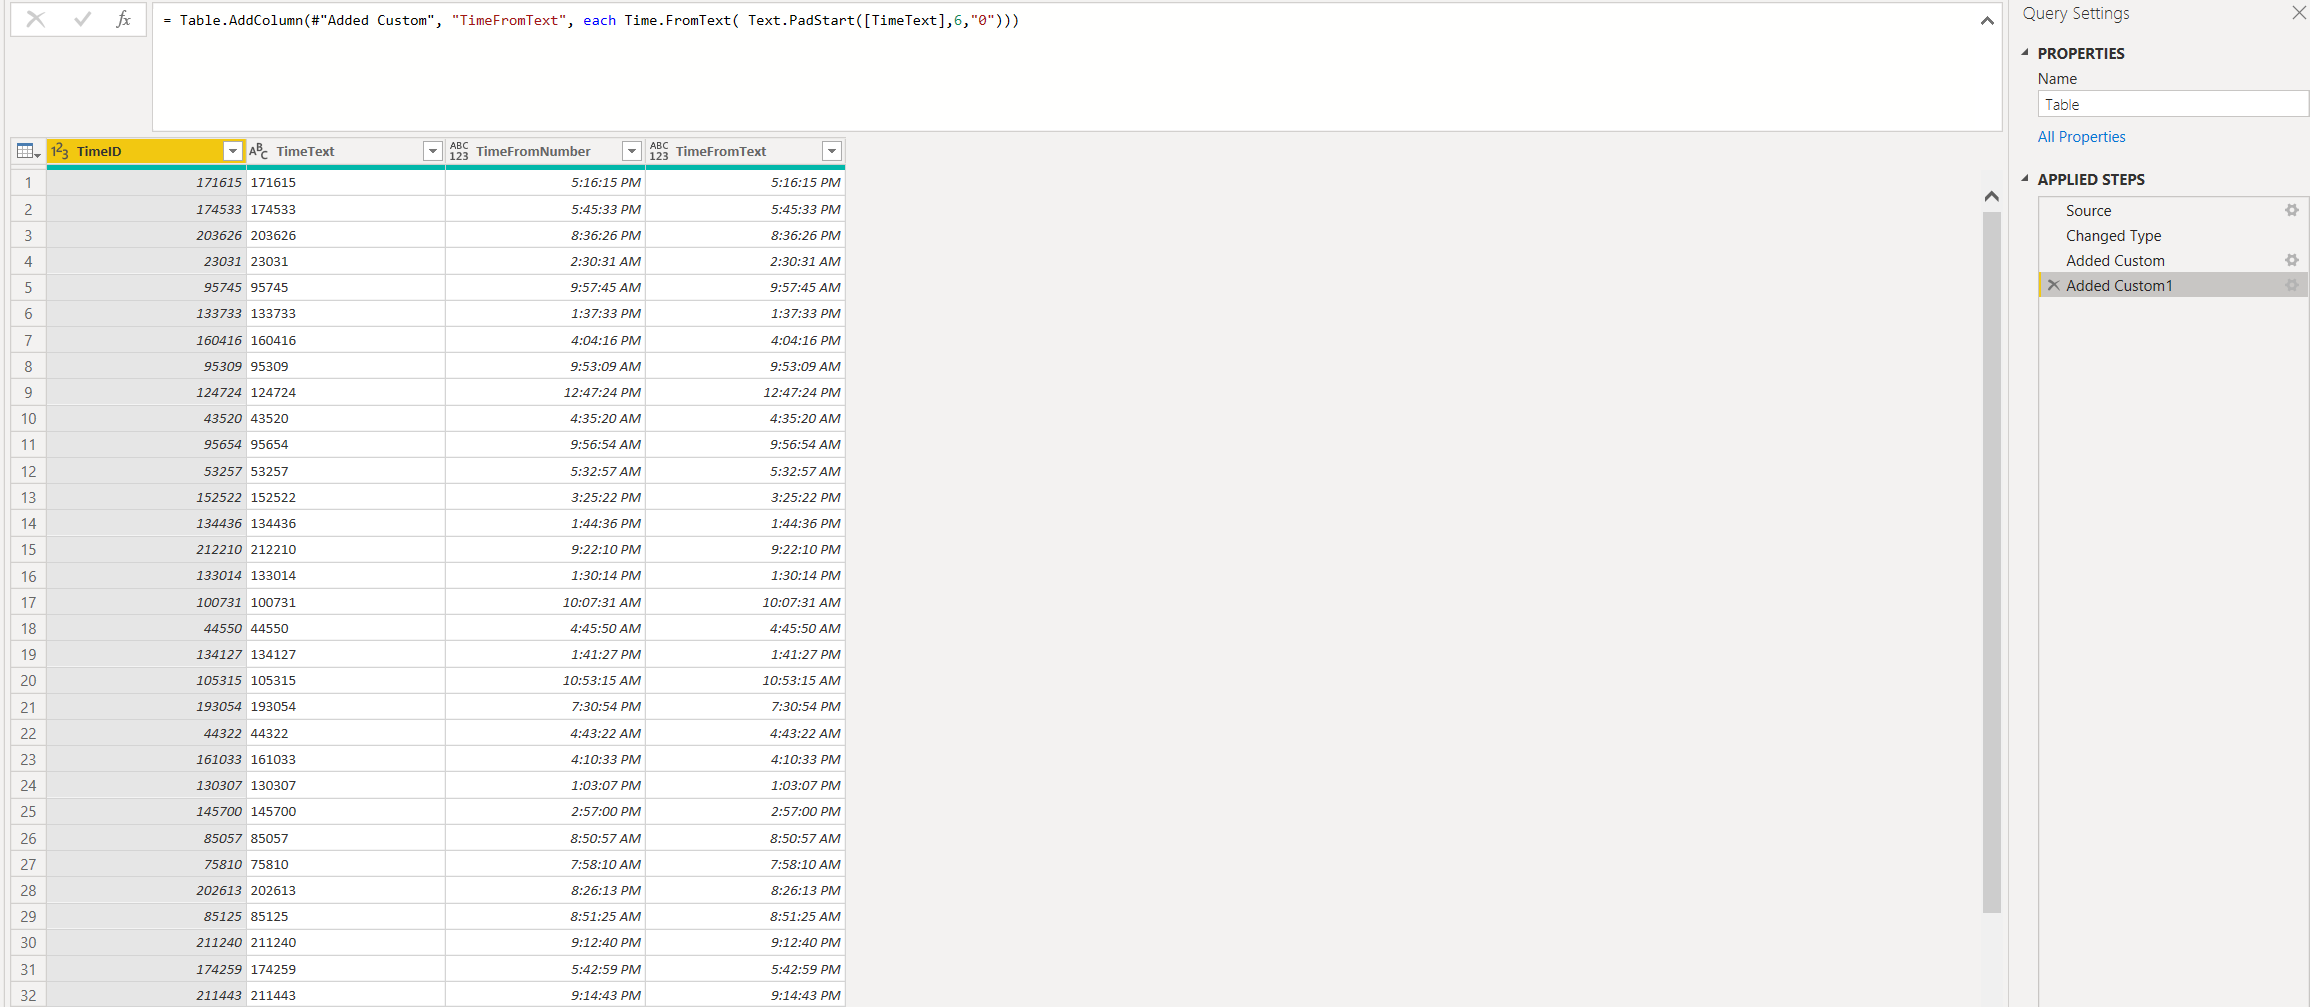Click TimeFromNumber cell 10:07:31 AM
Viewport: 2310px width, 1007px height.
(x=545, y=603)
